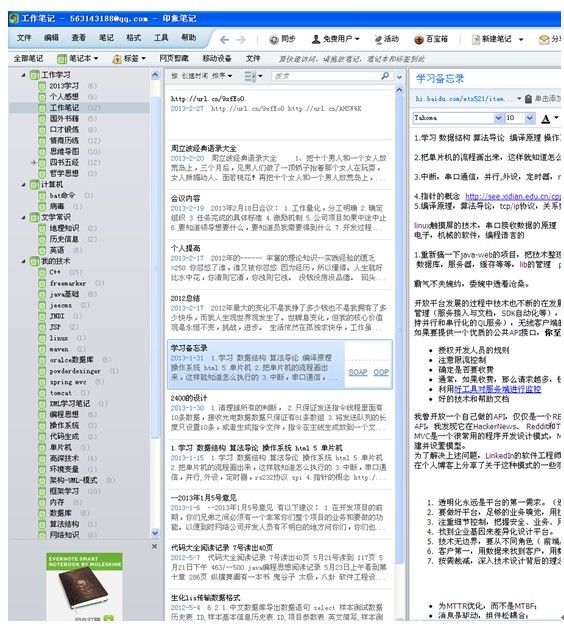
Task: Open the 历史信息 notebook
Action: pyautogui.click(x=64, y=239)
